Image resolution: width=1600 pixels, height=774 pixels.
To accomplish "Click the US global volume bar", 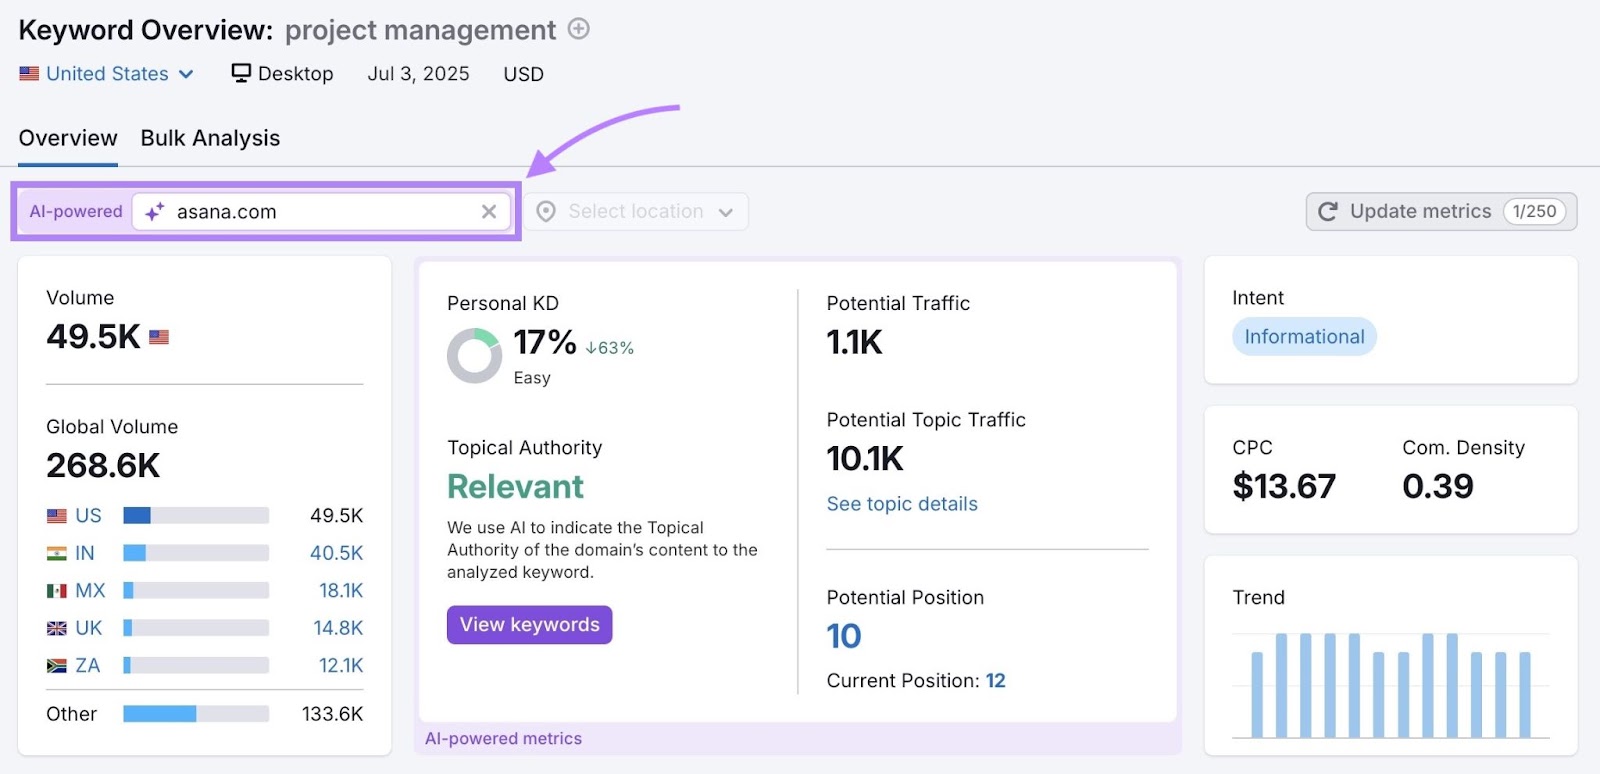I will pos(195,516).
